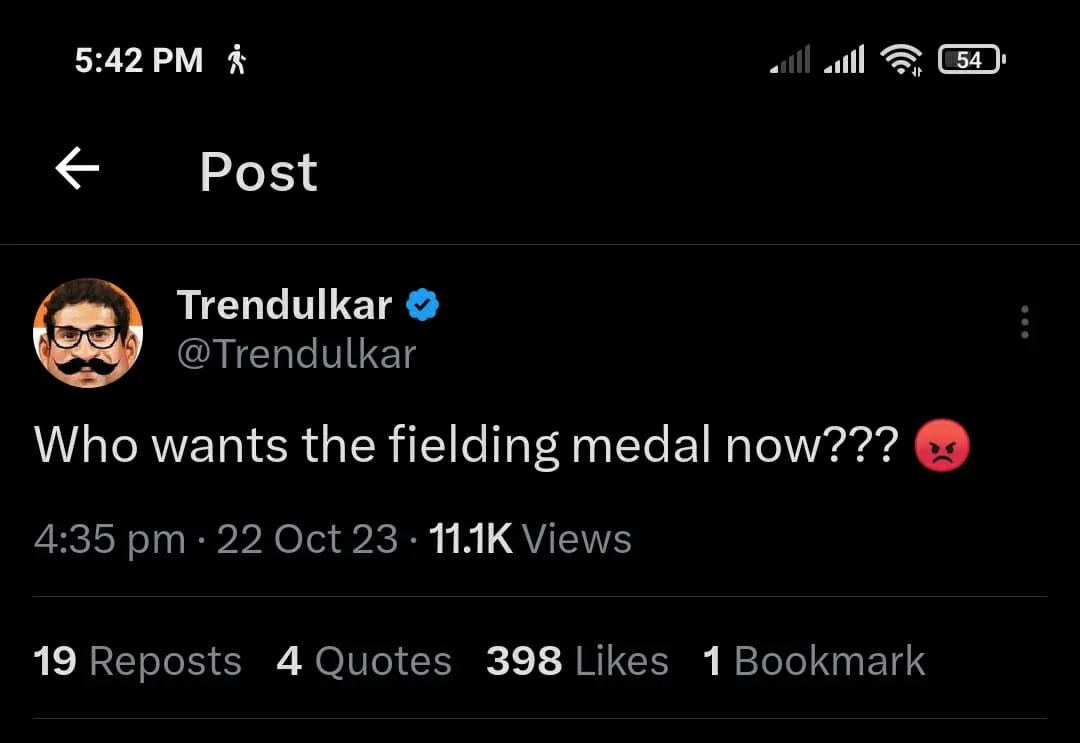Screen dimensions: 1080x743
Task: Open the @Trendulkar handle link
Action: [x=296, y=353]
